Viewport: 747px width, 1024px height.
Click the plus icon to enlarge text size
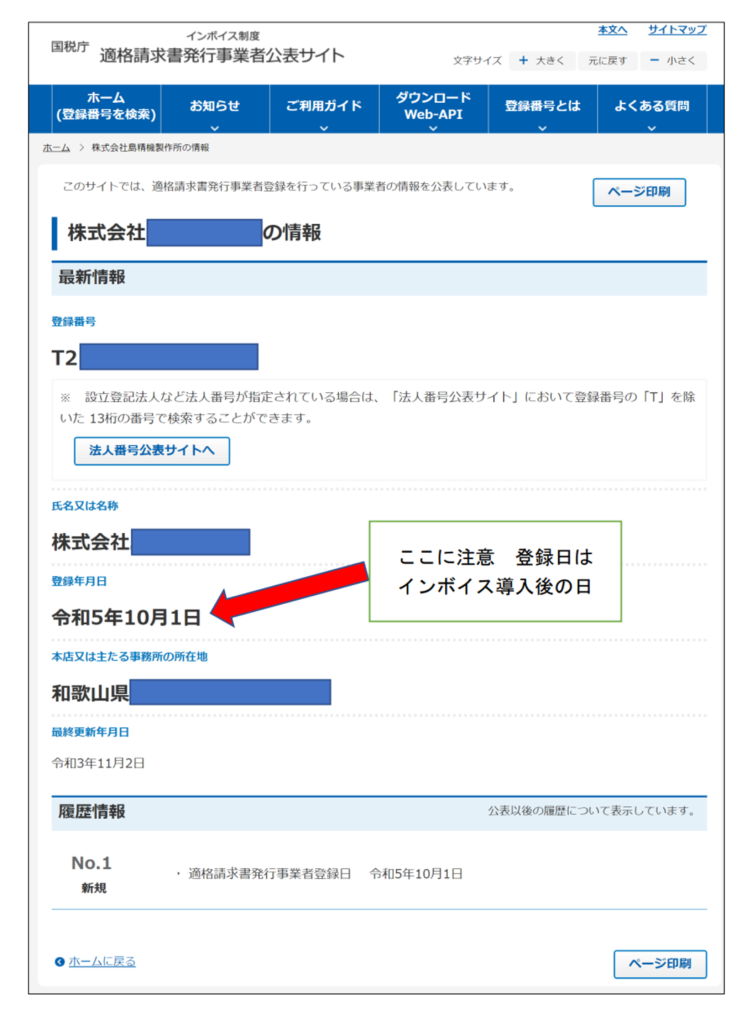click(x=523, y=61)
